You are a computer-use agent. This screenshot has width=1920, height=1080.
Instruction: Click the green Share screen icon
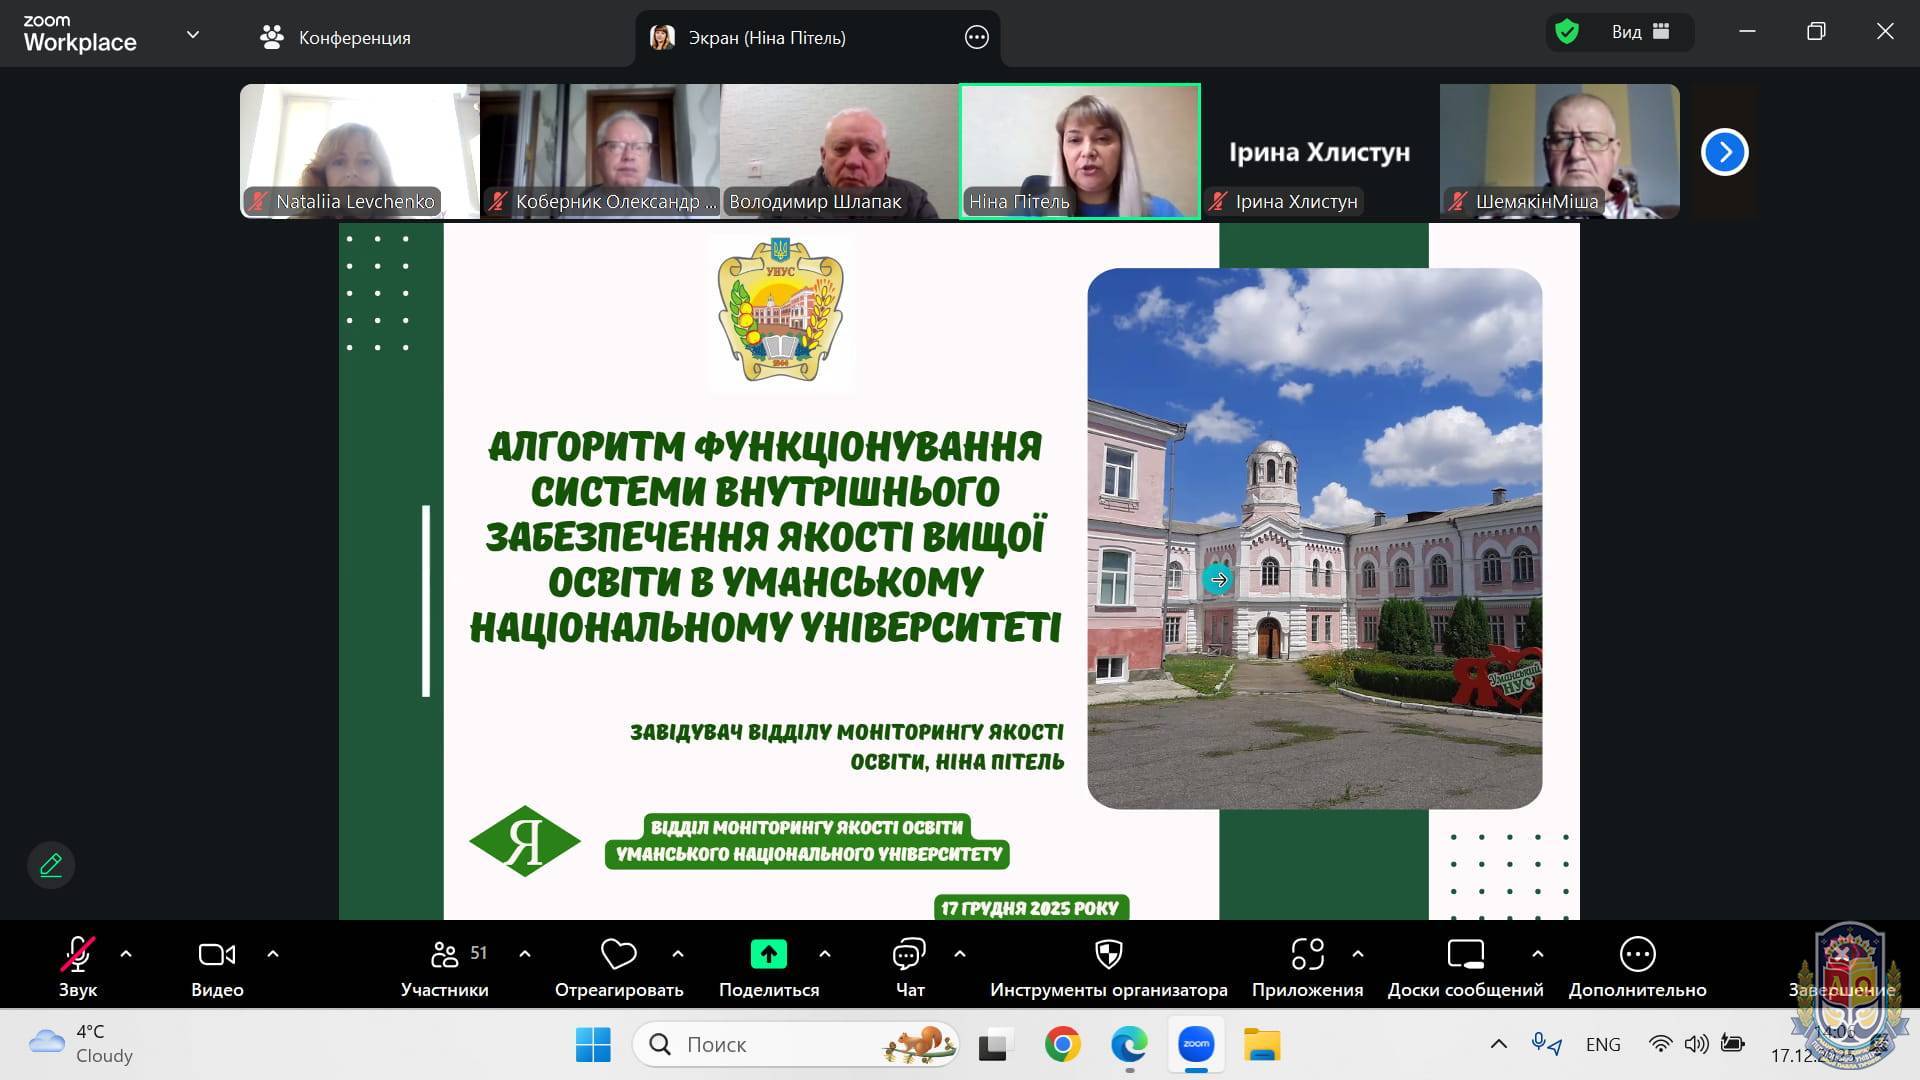tap(768, 955)
